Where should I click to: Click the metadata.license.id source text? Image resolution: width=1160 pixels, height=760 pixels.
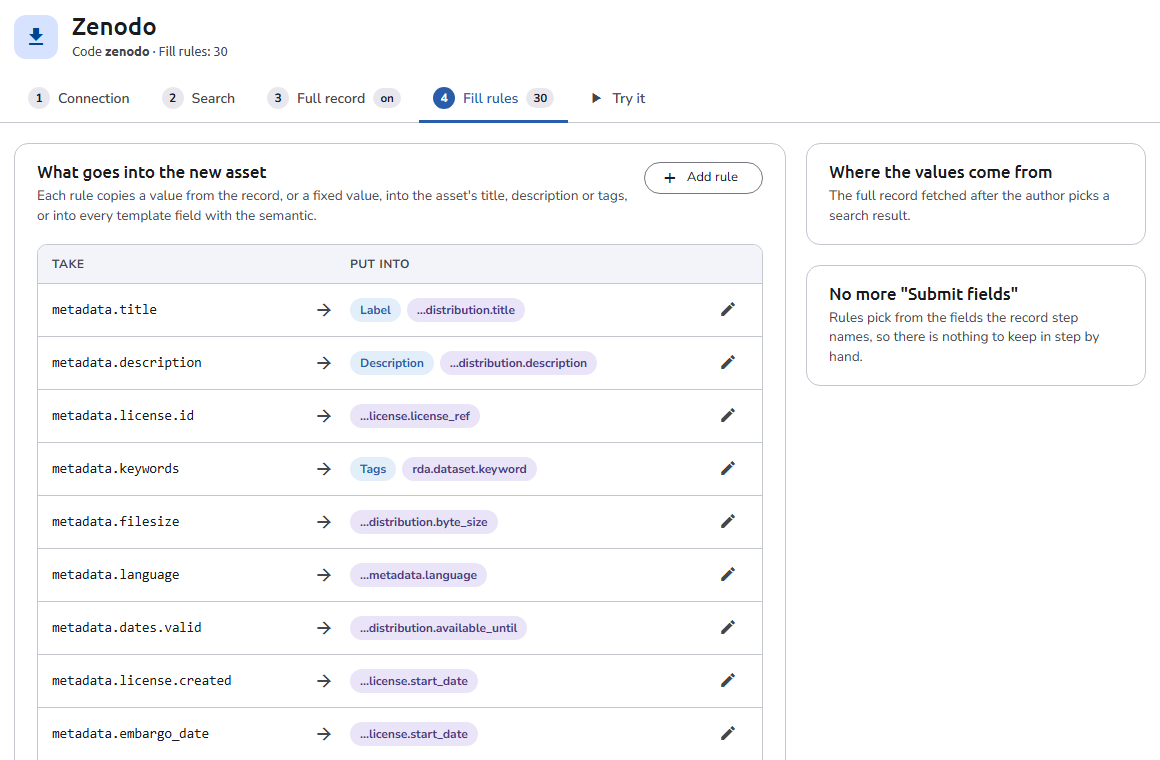(x=123, y=415)
